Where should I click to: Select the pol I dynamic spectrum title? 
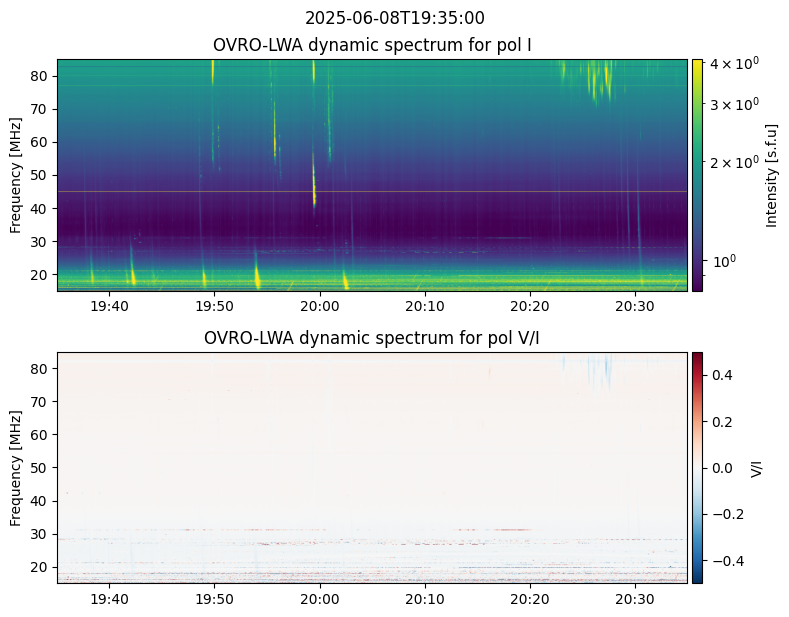(x=372, y=46)
